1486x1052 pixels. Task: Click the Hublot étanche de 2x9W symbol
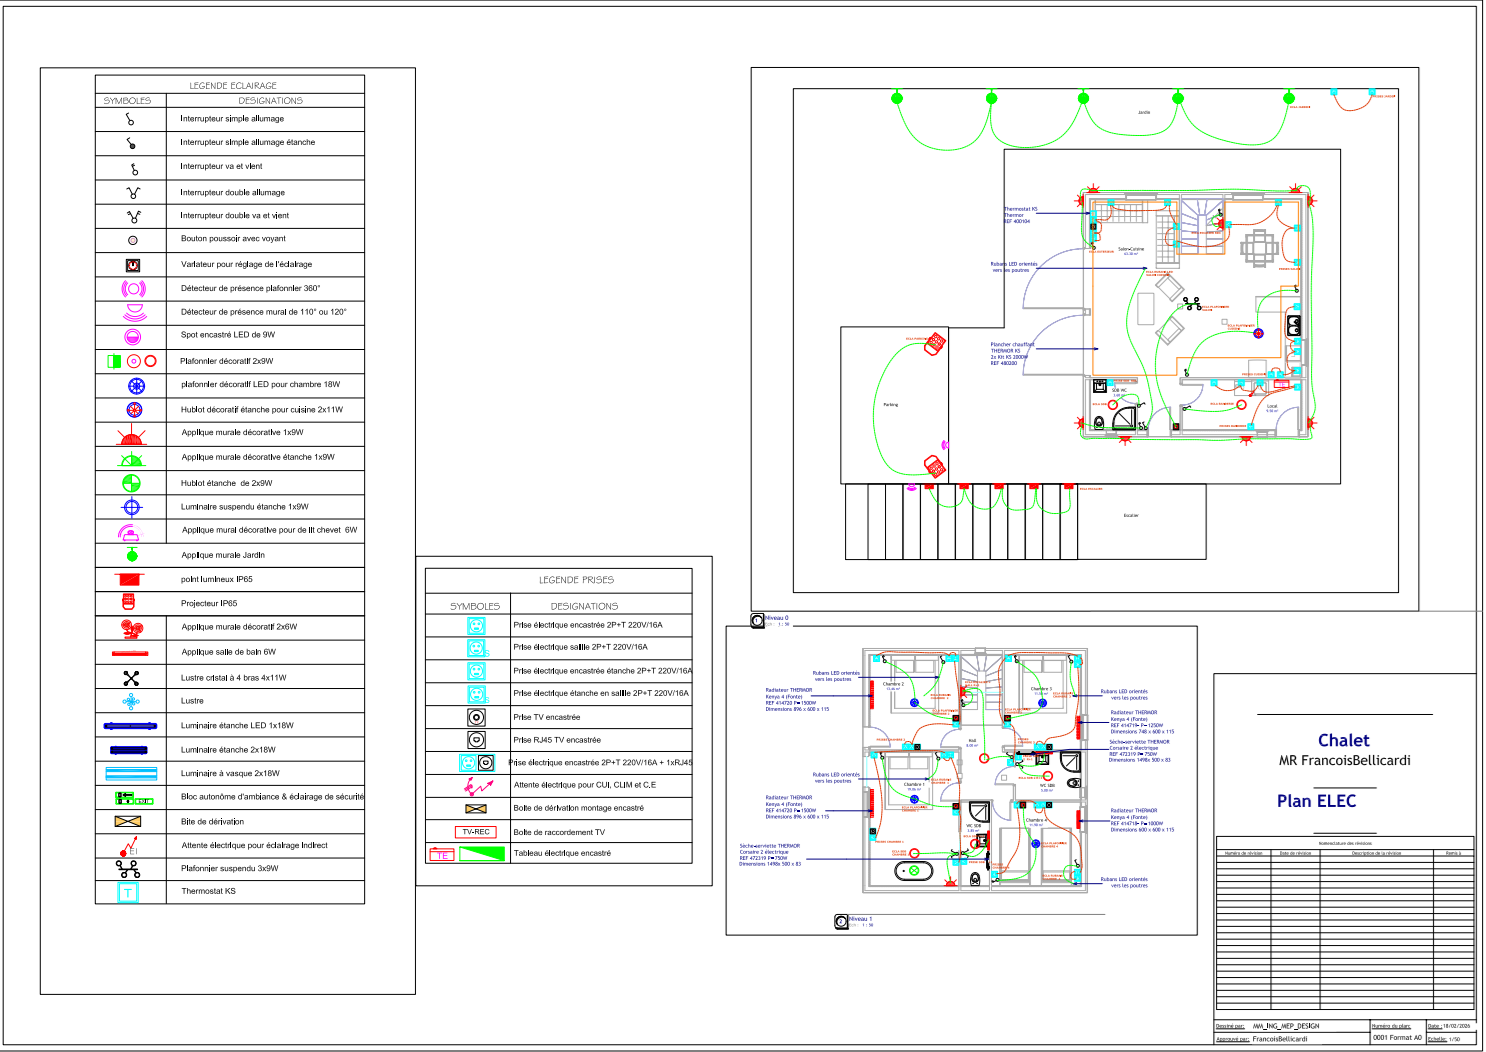point(132,483)
